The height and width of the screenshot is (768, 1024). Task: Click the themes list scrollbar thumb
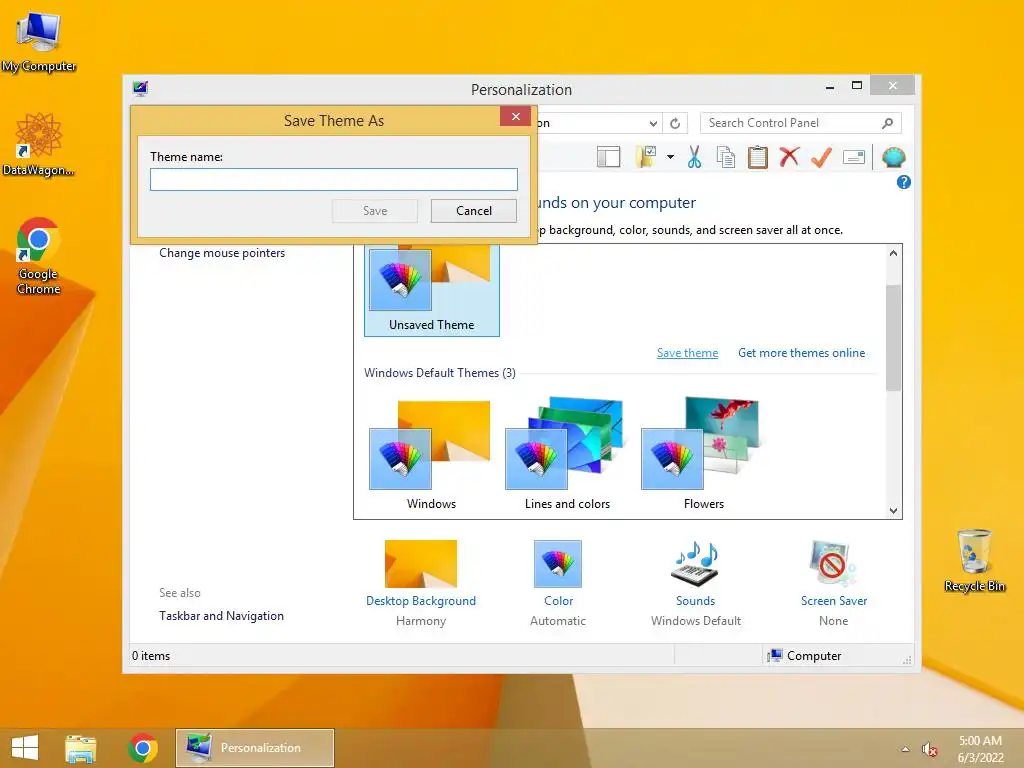[893, 337]
